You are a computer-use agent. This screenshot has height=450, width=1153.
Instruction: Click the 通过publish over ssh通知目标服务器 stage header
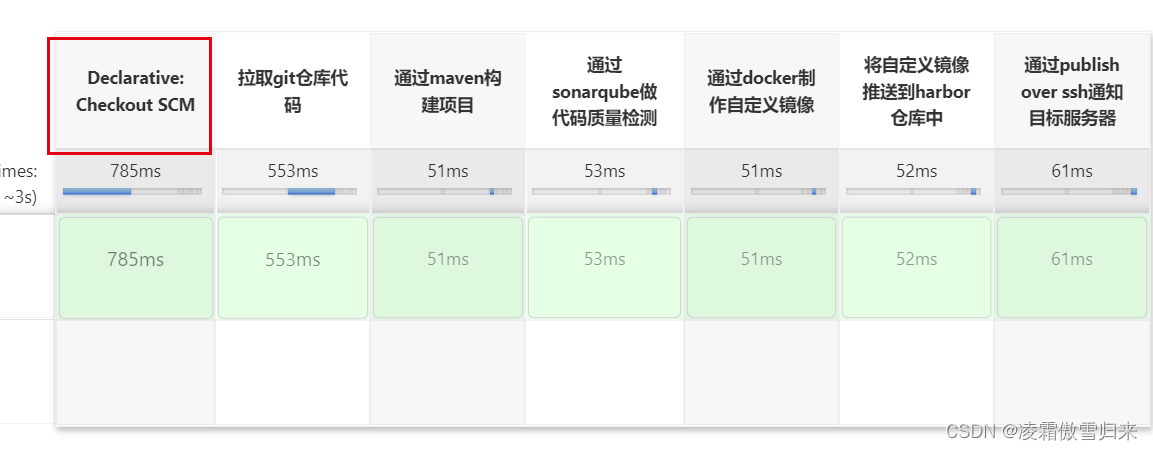[1071, 91]
